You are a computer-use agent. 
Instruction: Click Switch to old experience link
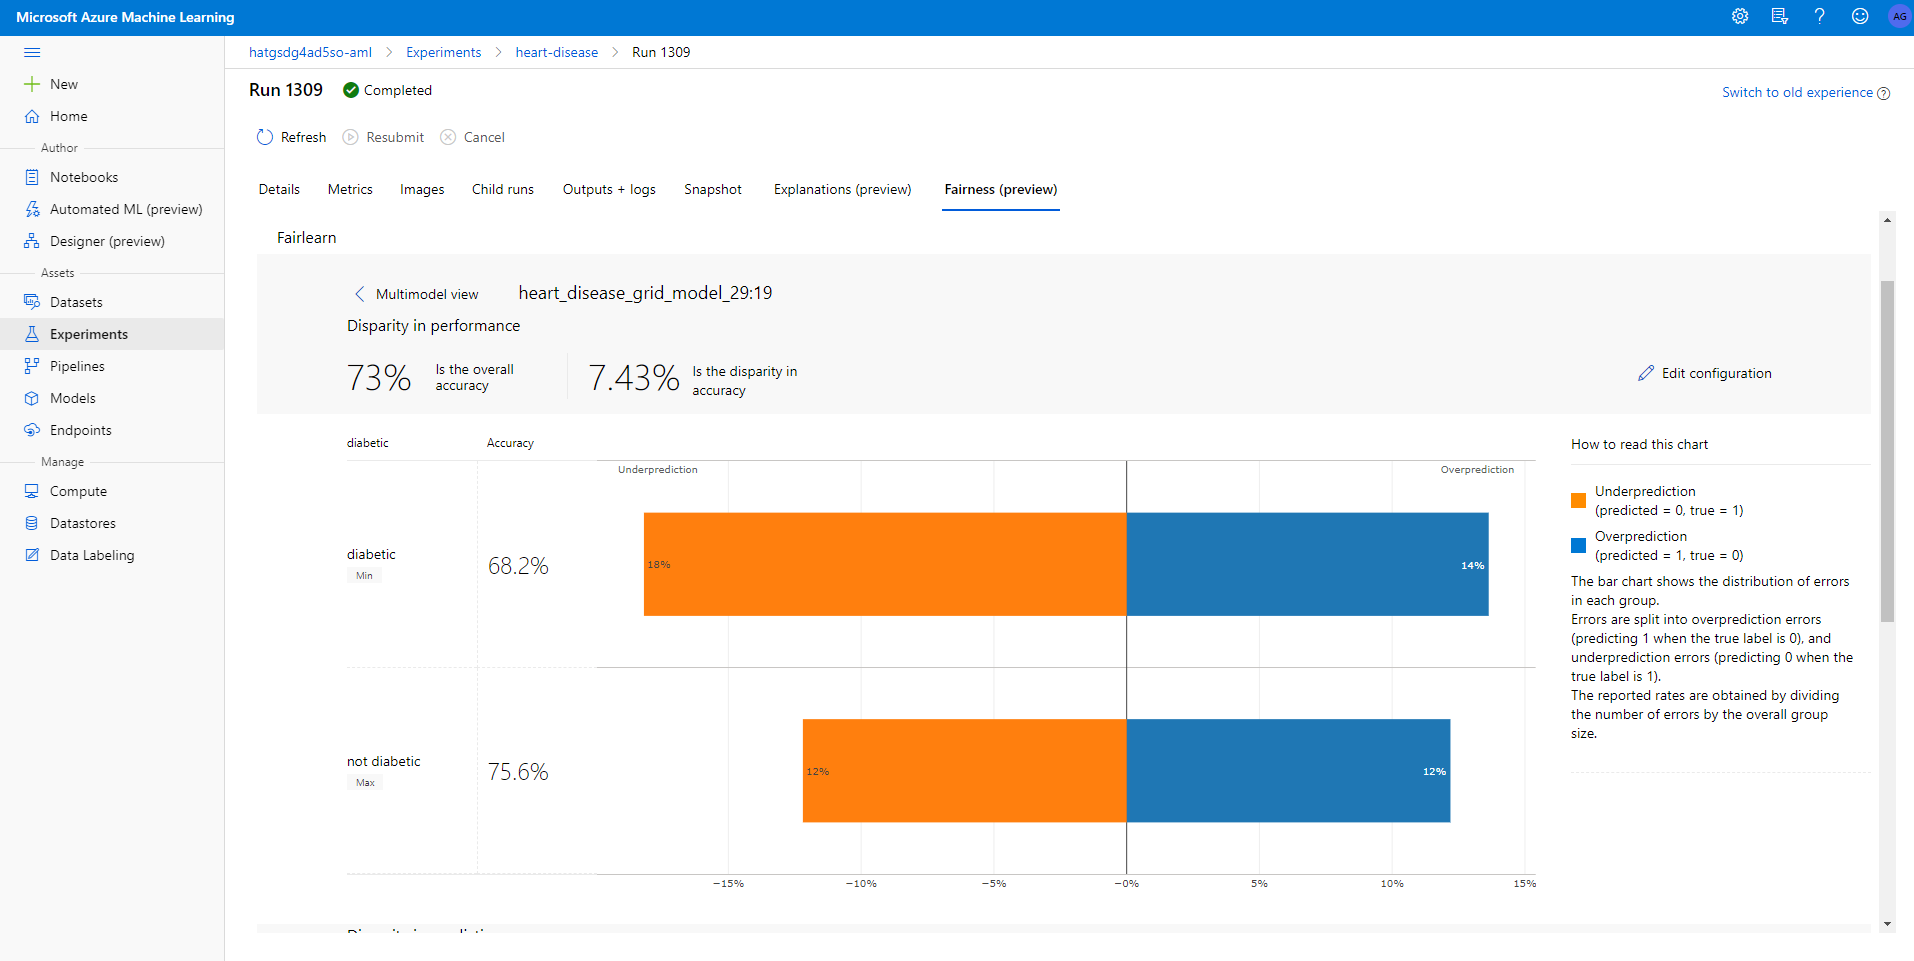coord(1797,92)
